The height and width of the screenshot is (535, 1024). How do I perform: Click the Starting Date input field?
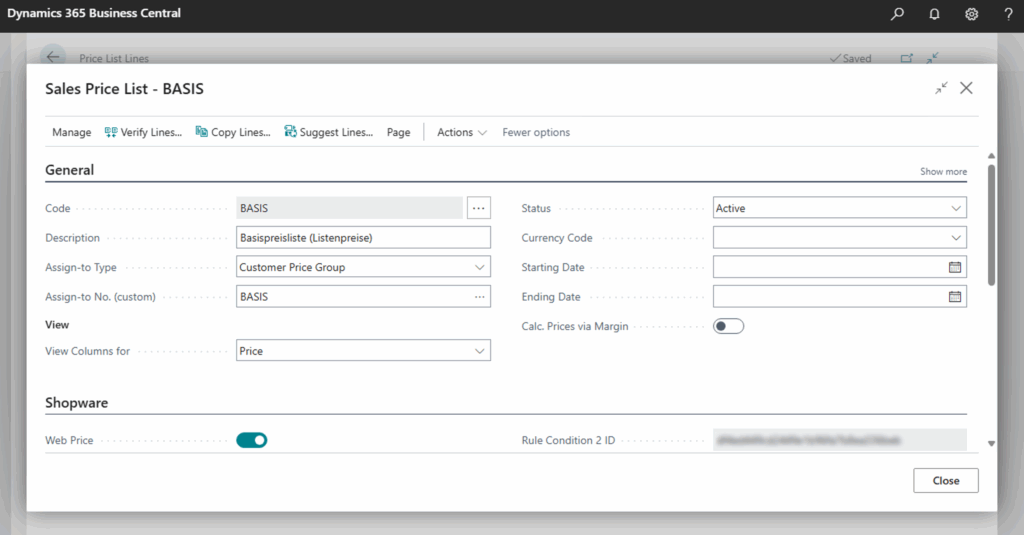(840, 267)
